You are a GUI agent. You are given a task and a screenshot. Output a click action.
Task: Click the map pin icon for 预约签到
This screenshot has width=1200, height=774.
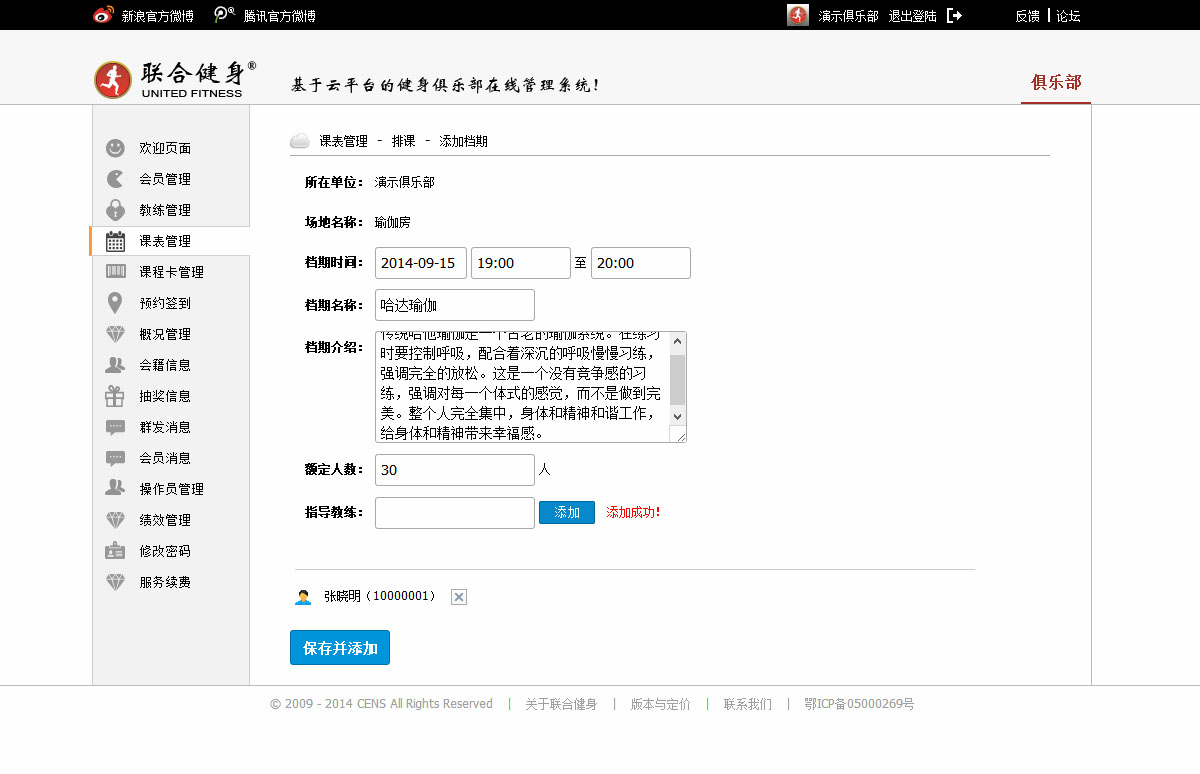click(116, 303)
